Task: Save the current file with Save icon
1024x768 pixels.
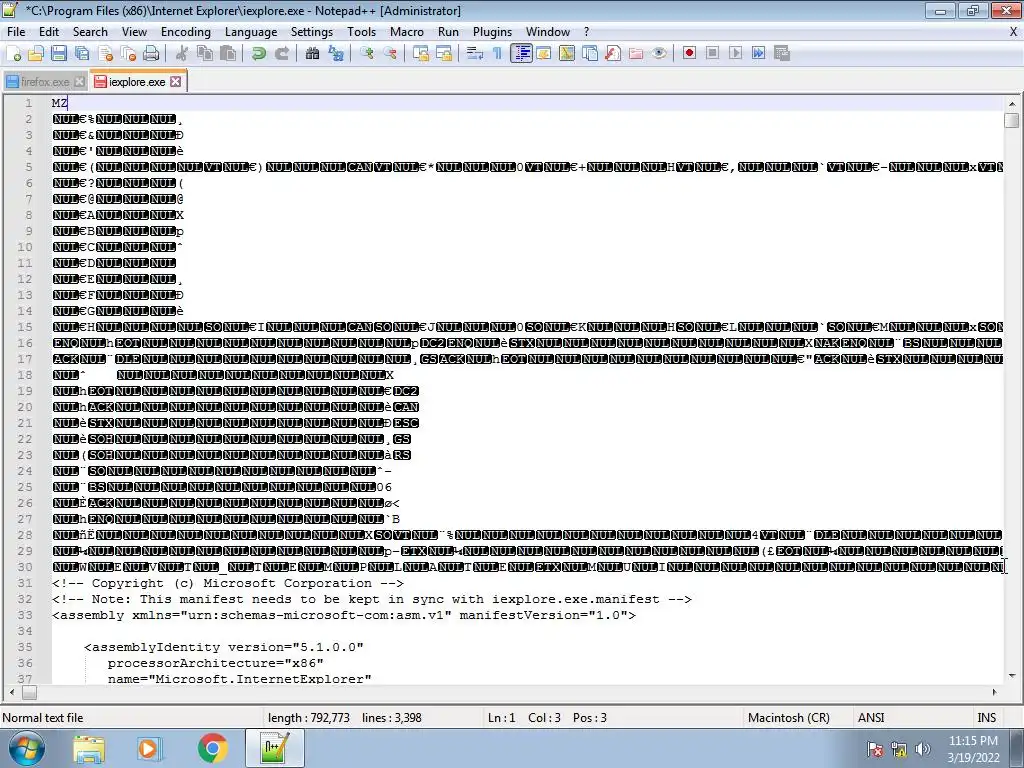Action: coord(59,54)
